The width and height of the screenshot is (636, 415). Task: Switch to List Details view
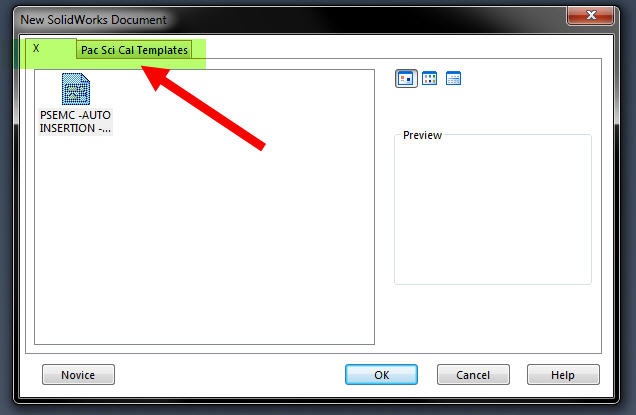tap(453, 78)
